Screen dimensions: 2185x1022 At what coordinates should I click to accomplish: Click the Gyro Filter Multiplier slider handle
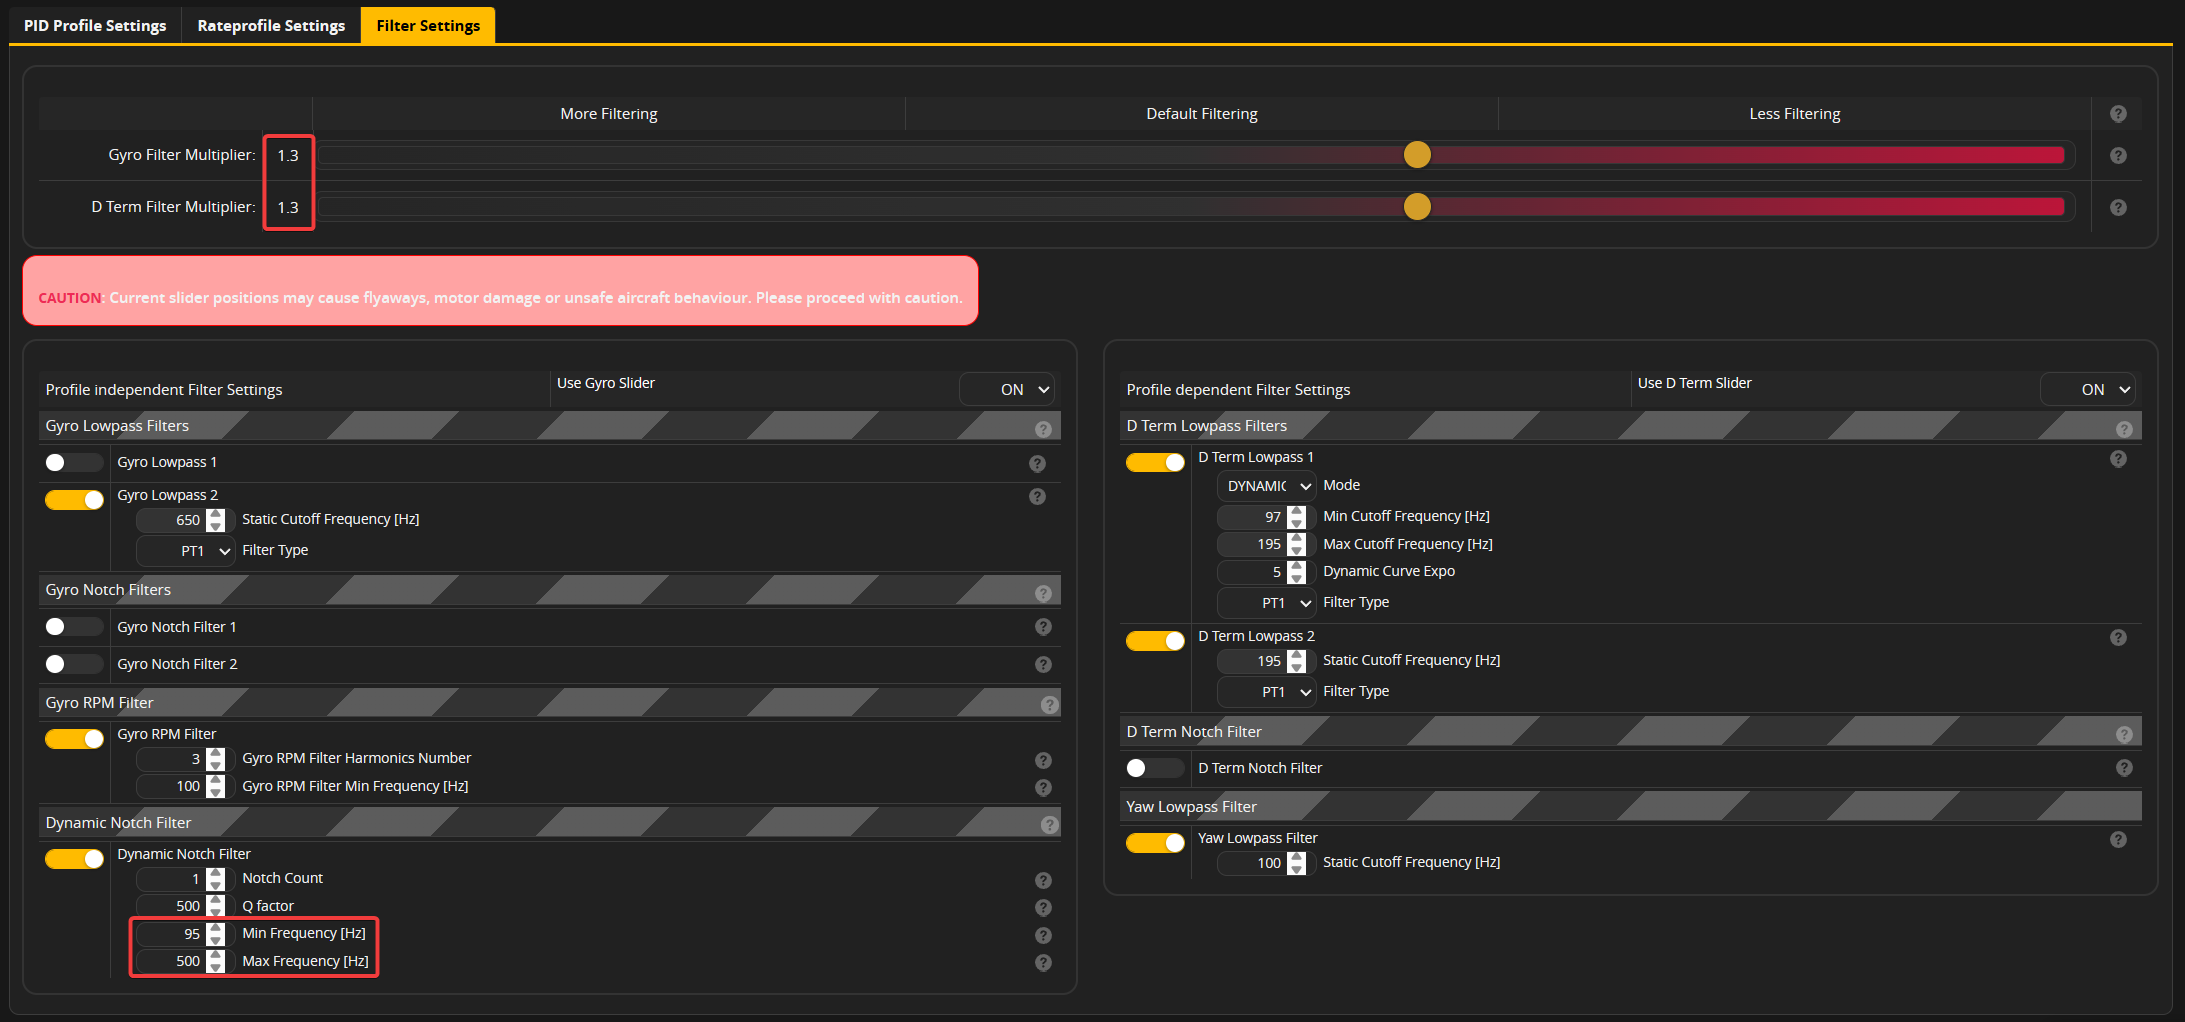point(1417,155)
